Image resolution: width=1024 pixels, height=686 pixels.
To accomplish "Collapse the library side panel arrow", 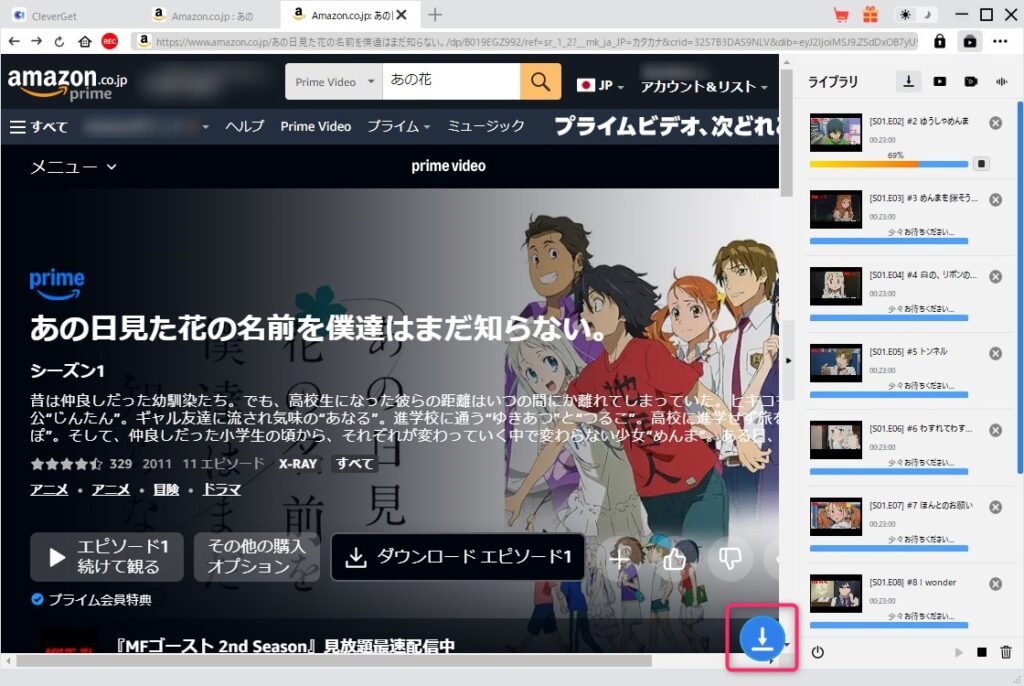I will coord(789,360).
